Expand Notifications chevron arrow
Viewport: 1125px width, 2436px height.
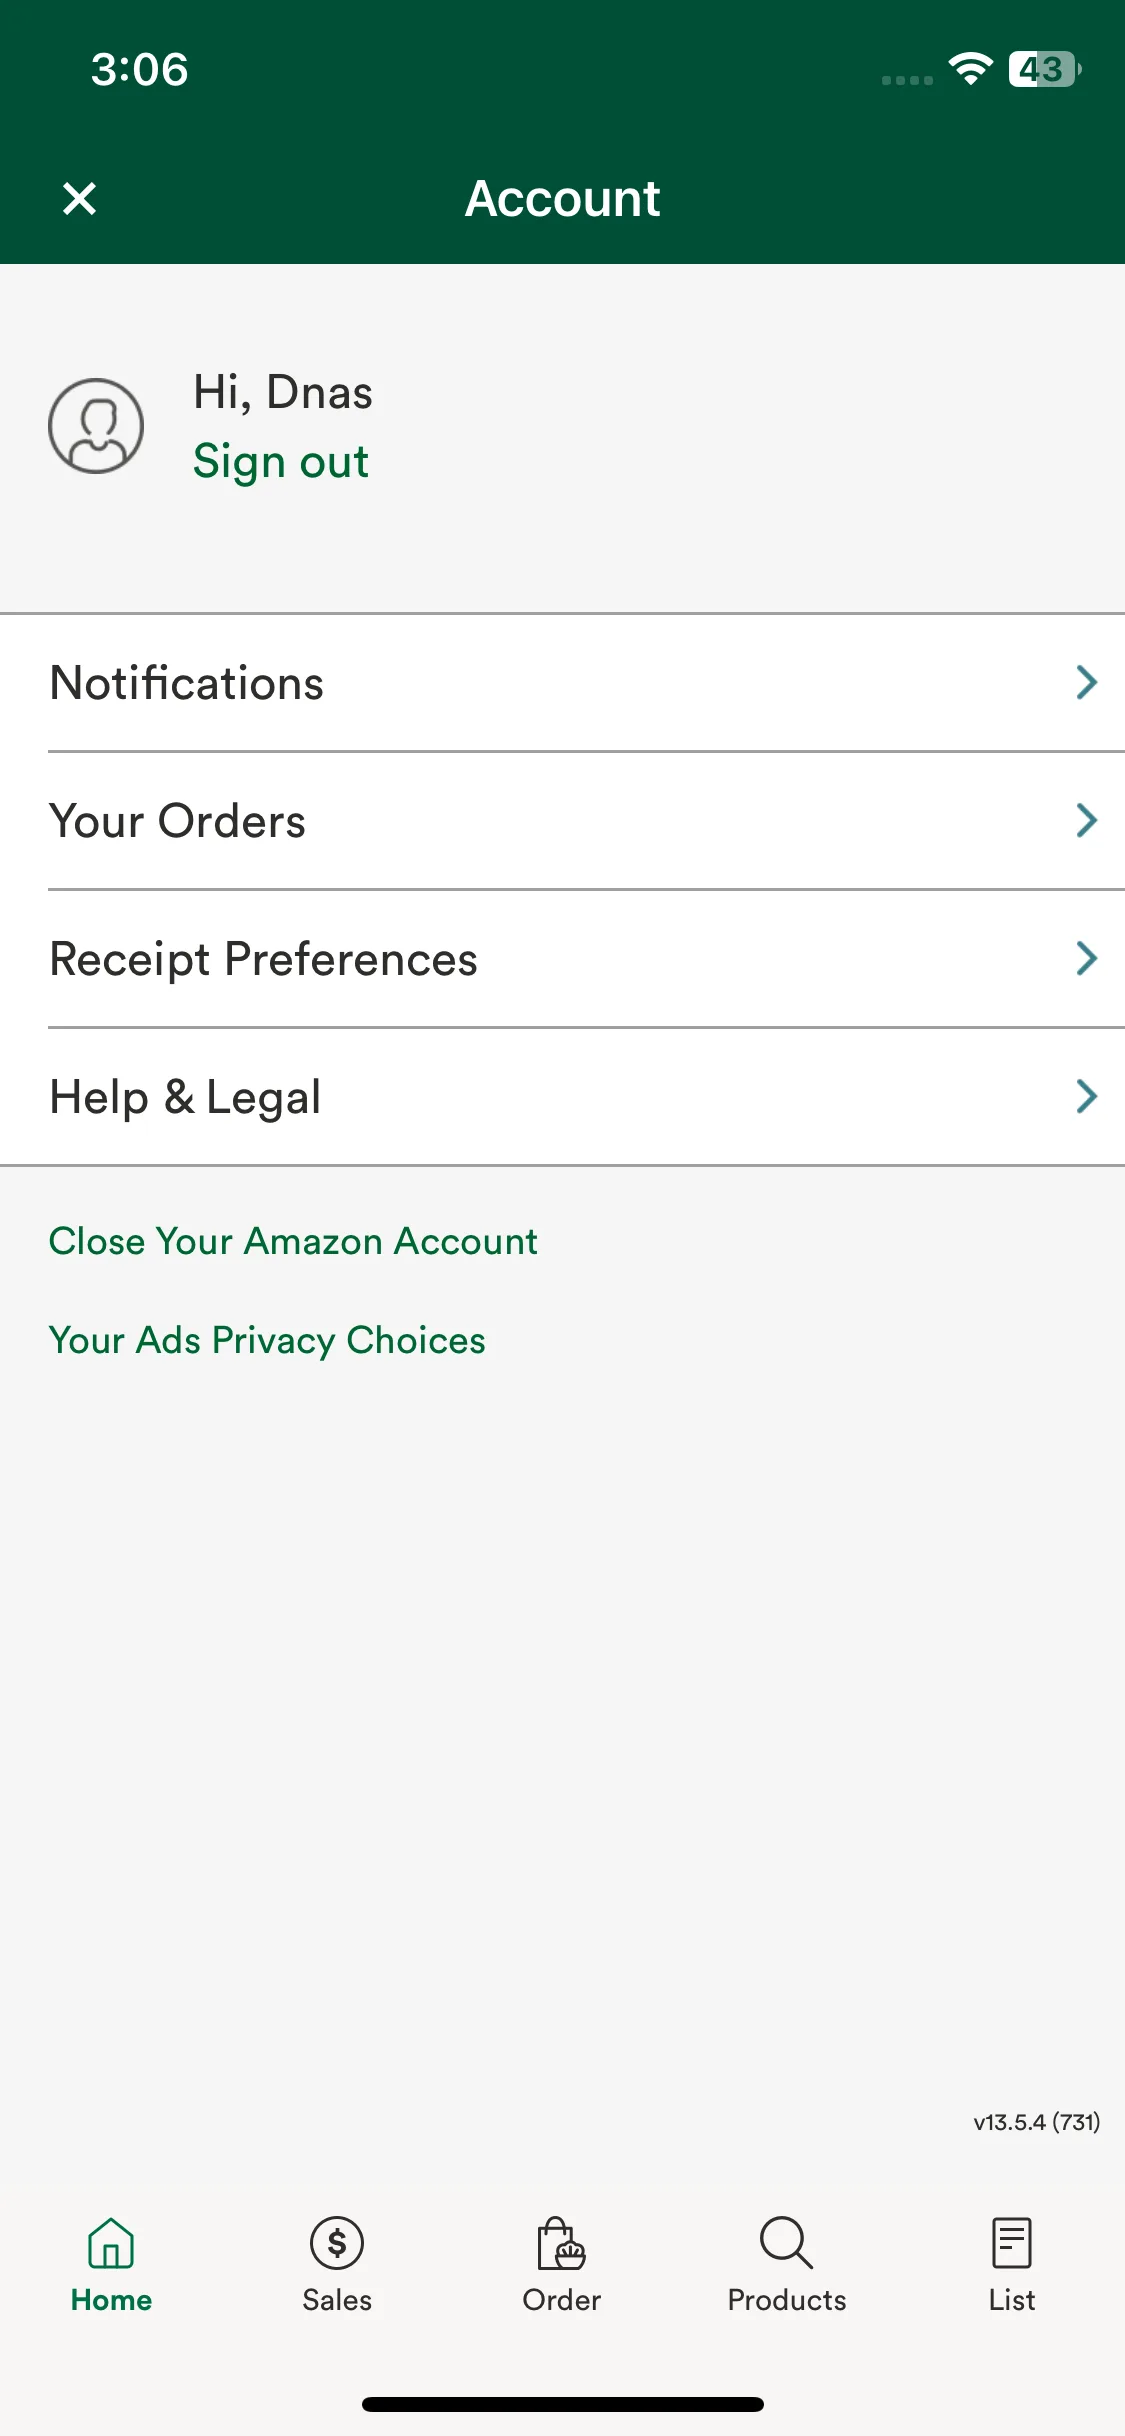click(1087, 682)
